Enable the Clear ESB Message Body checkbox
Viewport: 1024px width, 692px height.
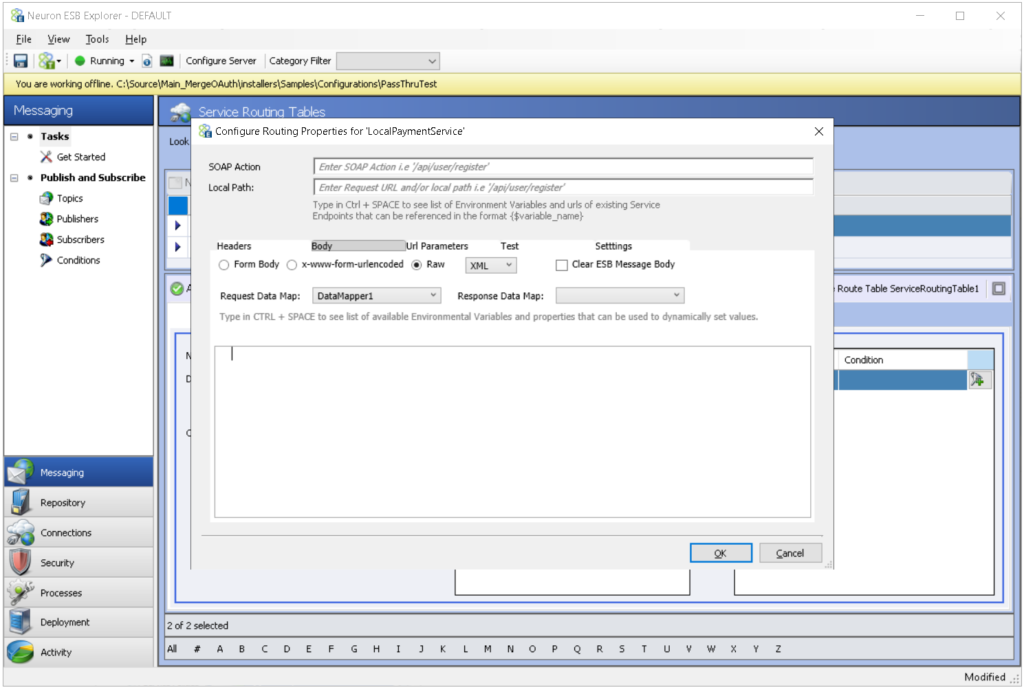(x=559, y=264)
